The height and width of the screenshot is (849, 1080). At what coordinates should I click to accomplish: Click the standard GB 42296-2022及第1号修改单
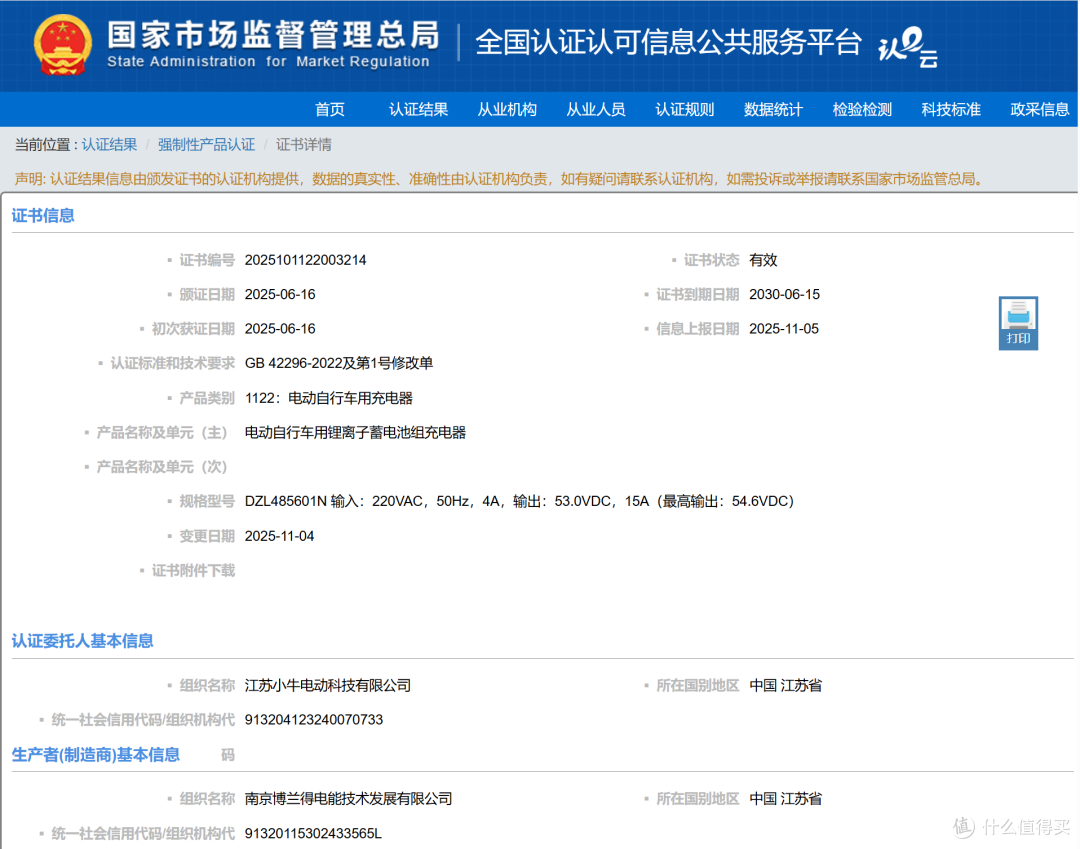point(339,363)
